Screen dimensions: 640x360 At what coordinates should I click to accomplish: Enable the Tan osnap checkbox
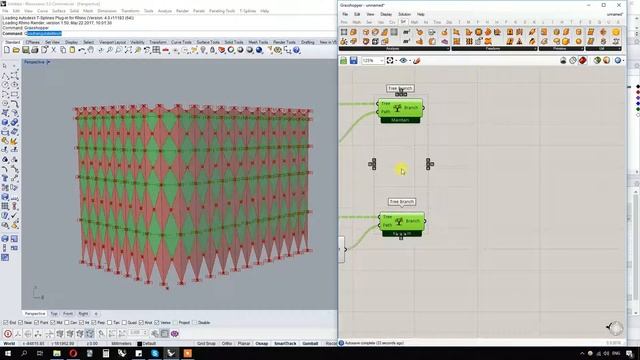[x=109, y=322]
